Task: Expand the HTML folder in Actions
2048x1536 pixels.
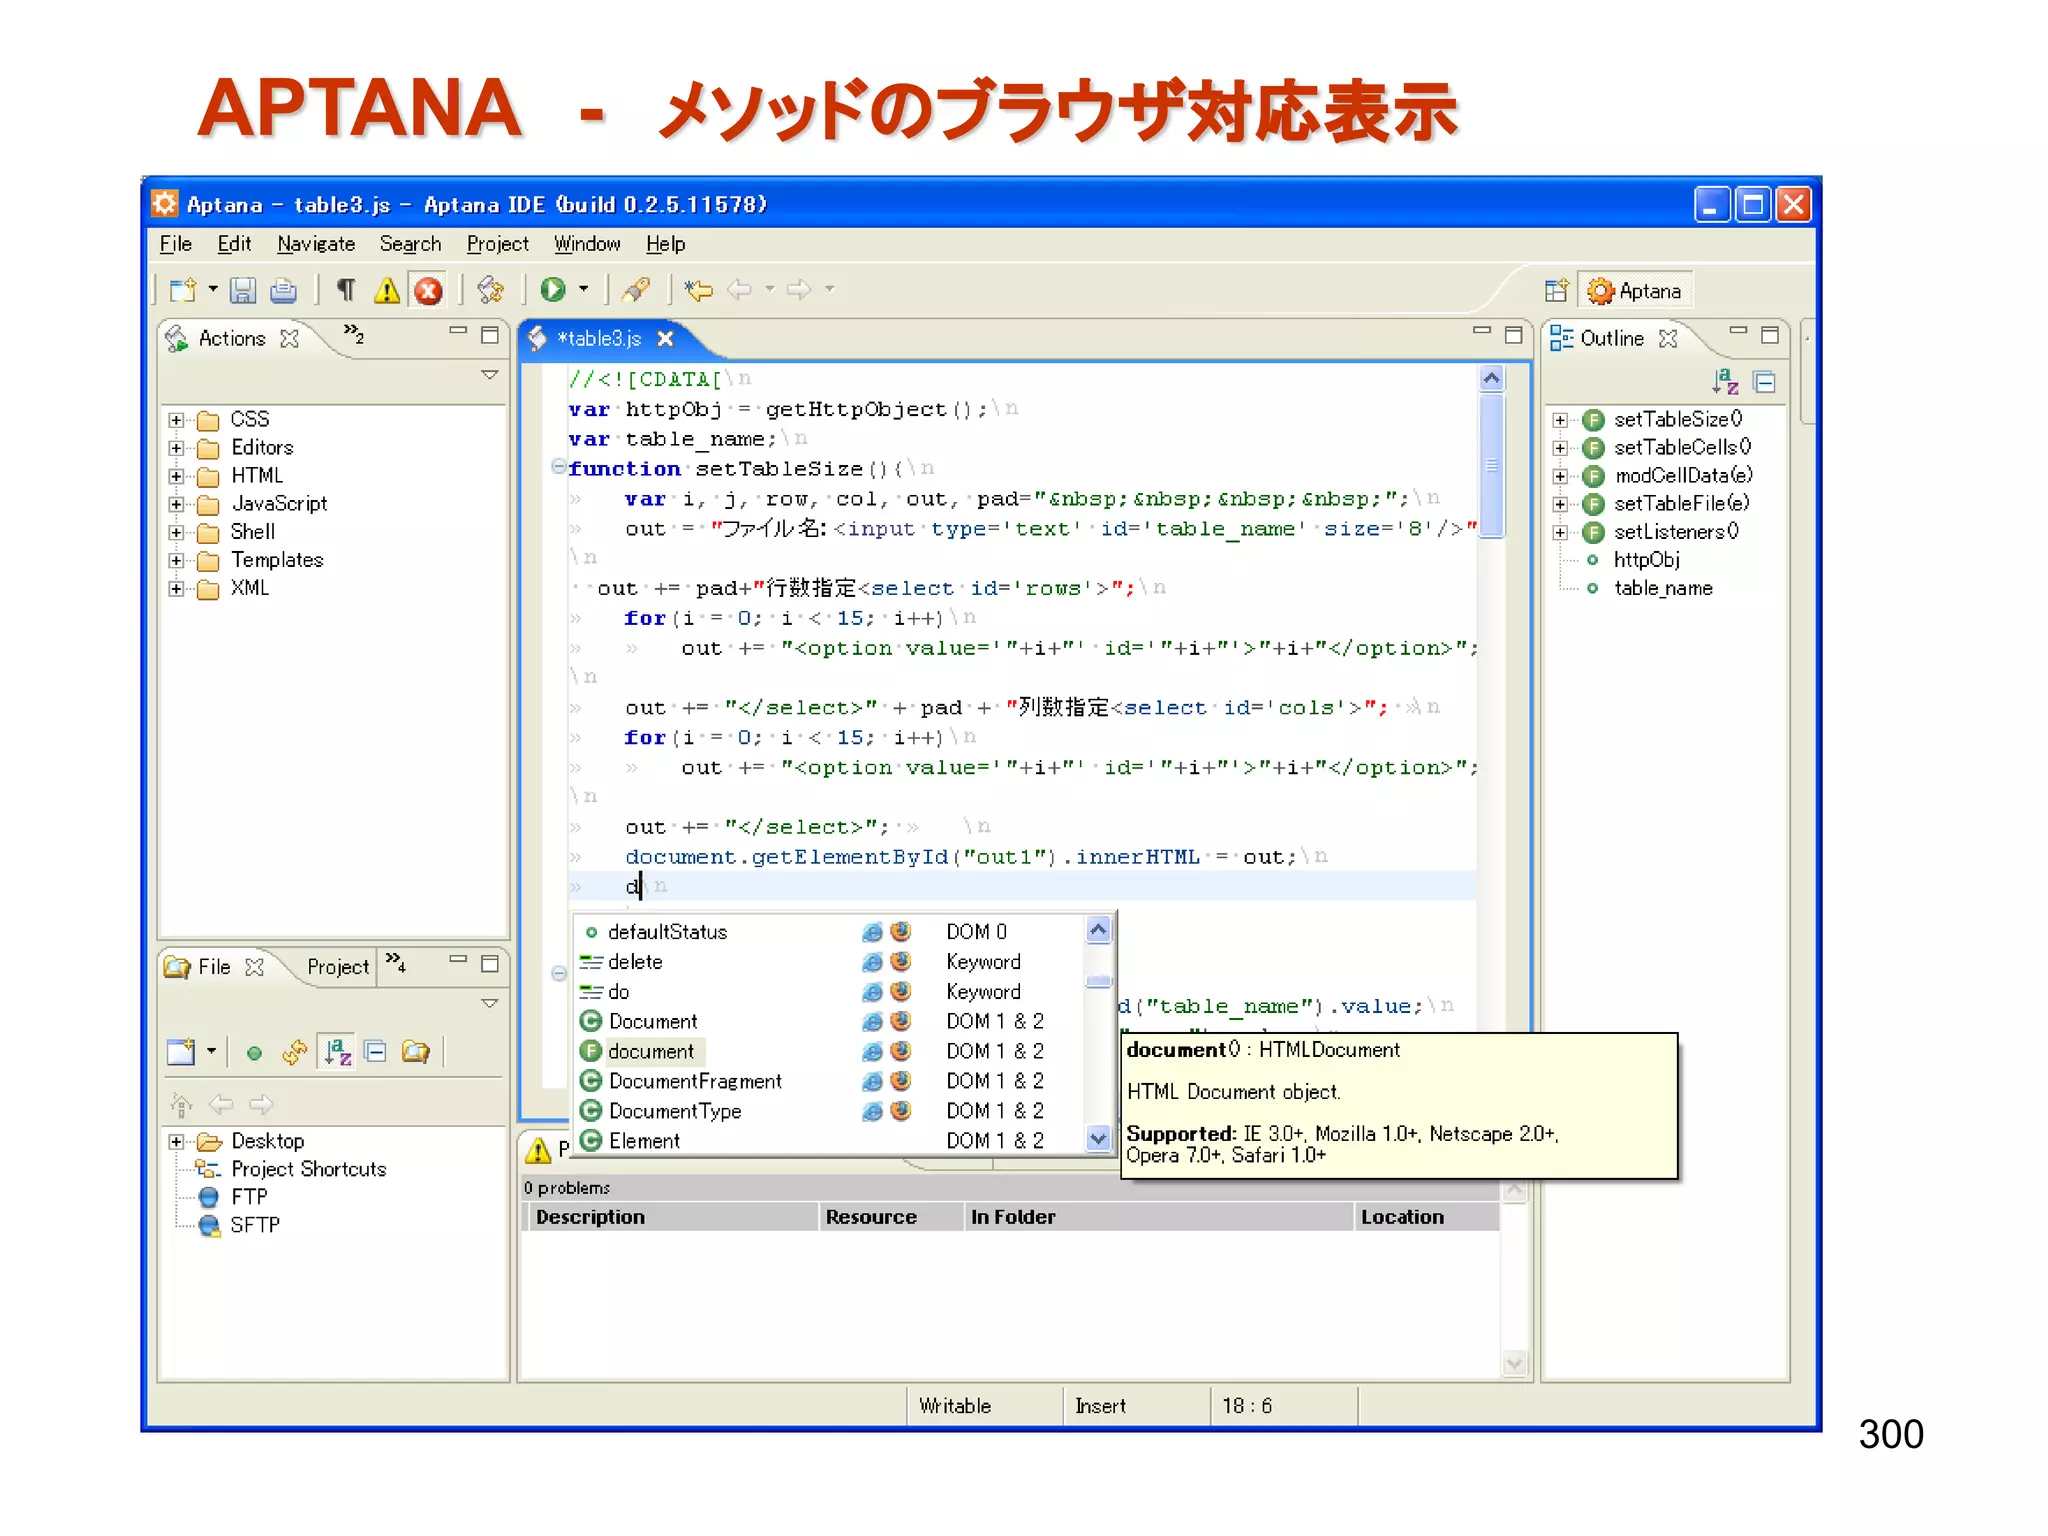Action: [177, 476]
